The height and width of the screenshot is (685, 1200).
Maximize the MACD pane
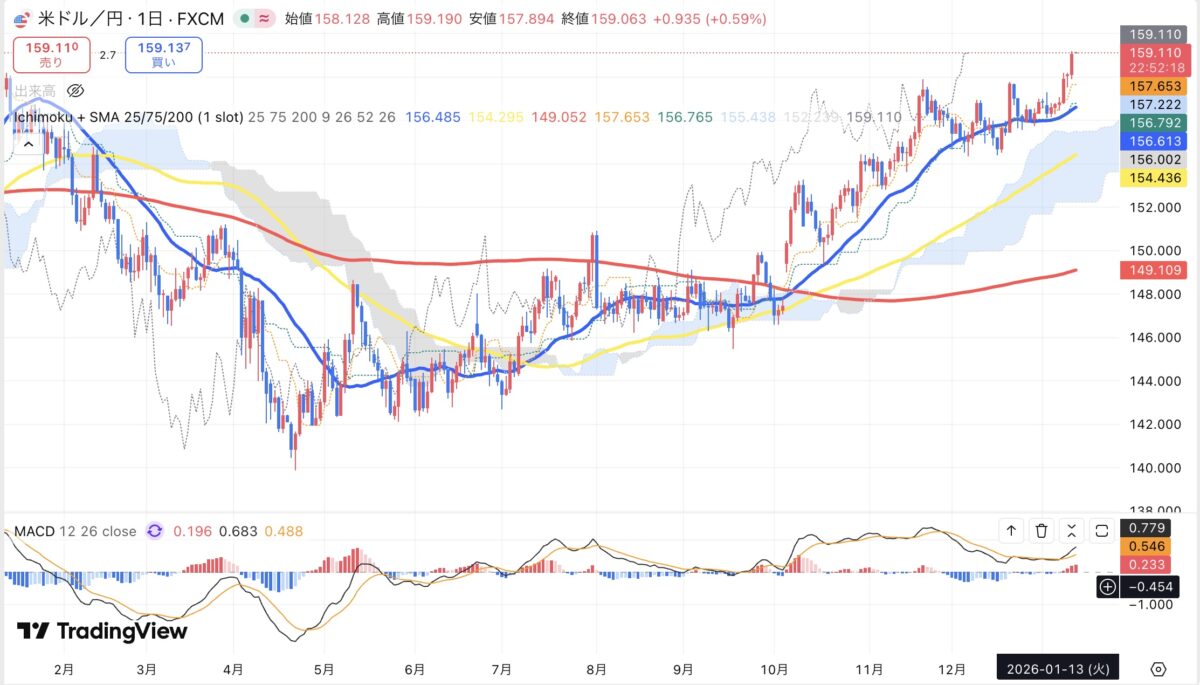pos(1102,531)
